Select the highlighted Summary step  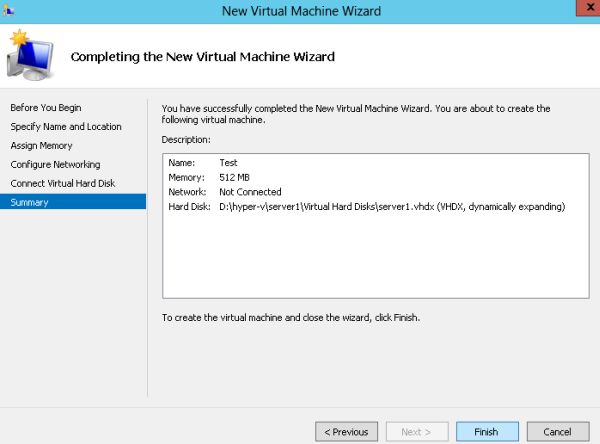click(x=30, y=202)
